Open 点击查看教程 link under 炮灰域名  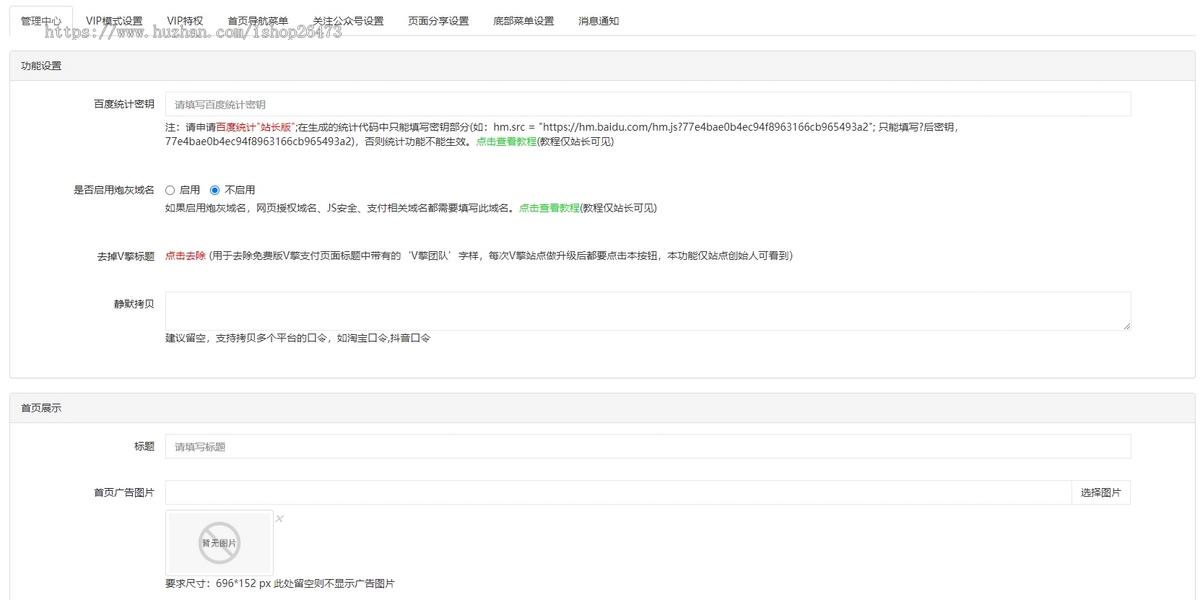[x=549, y=208]
